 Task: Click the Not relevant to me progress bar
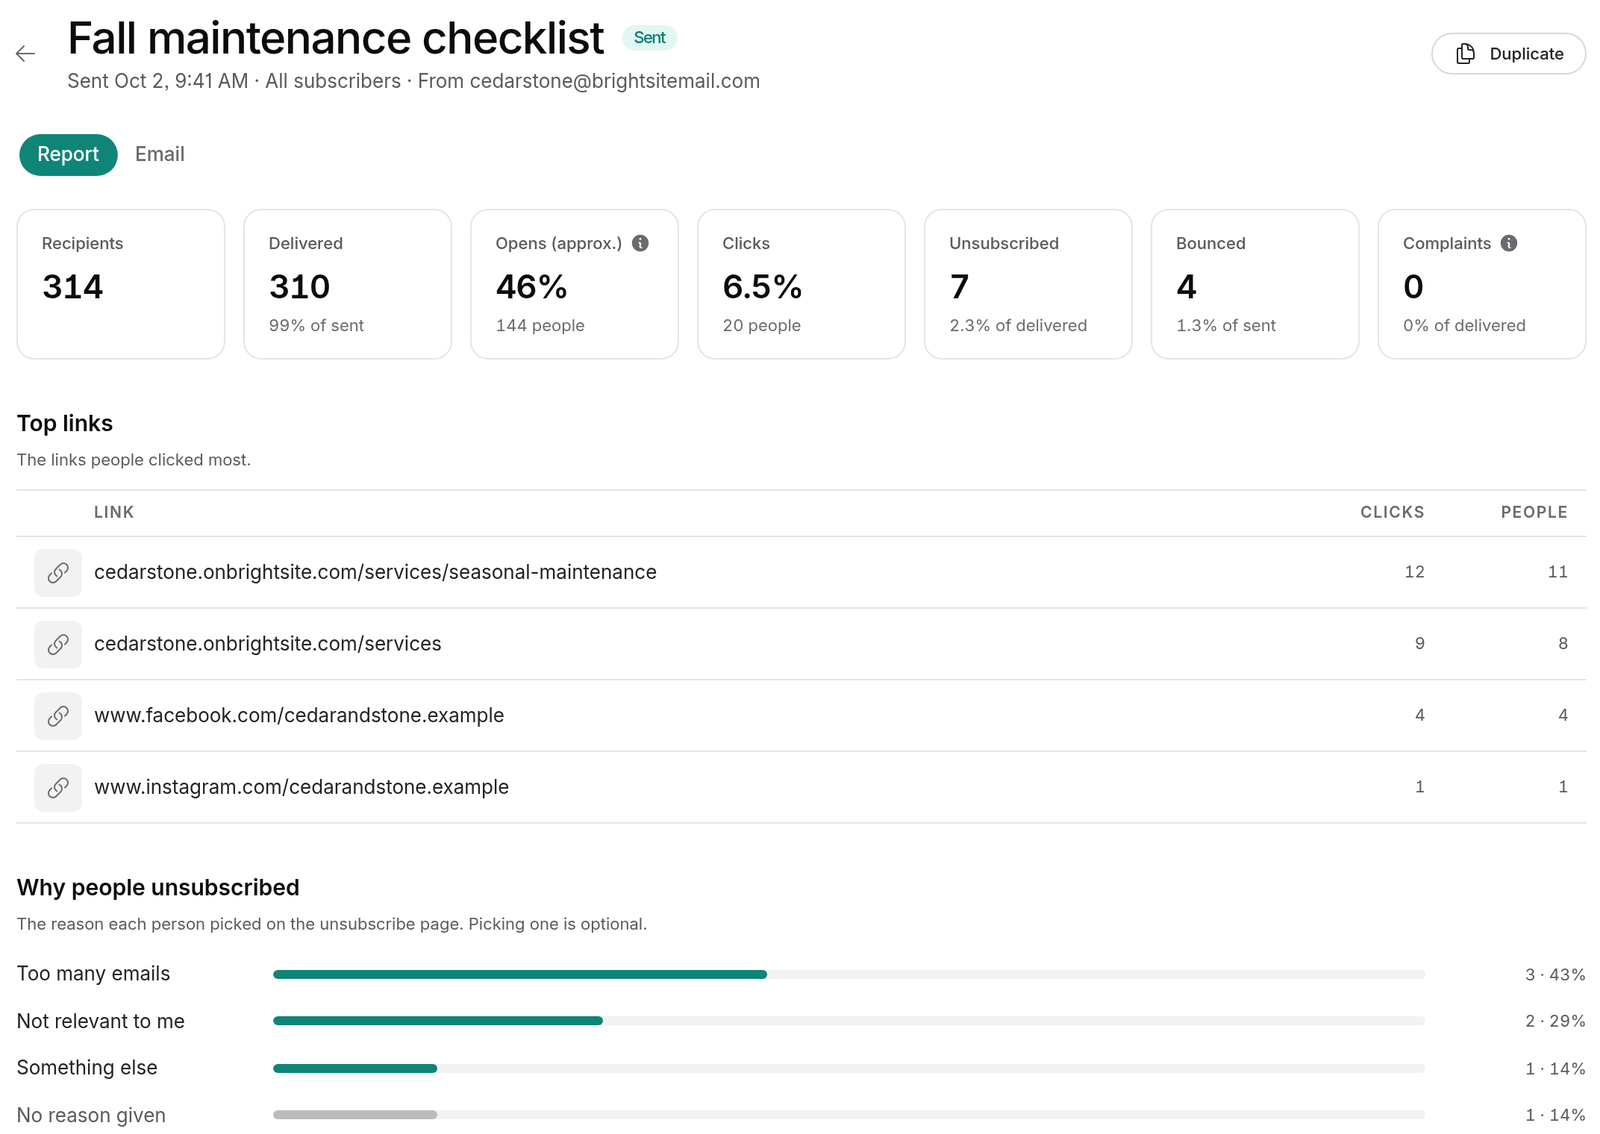coord(849,1021)
